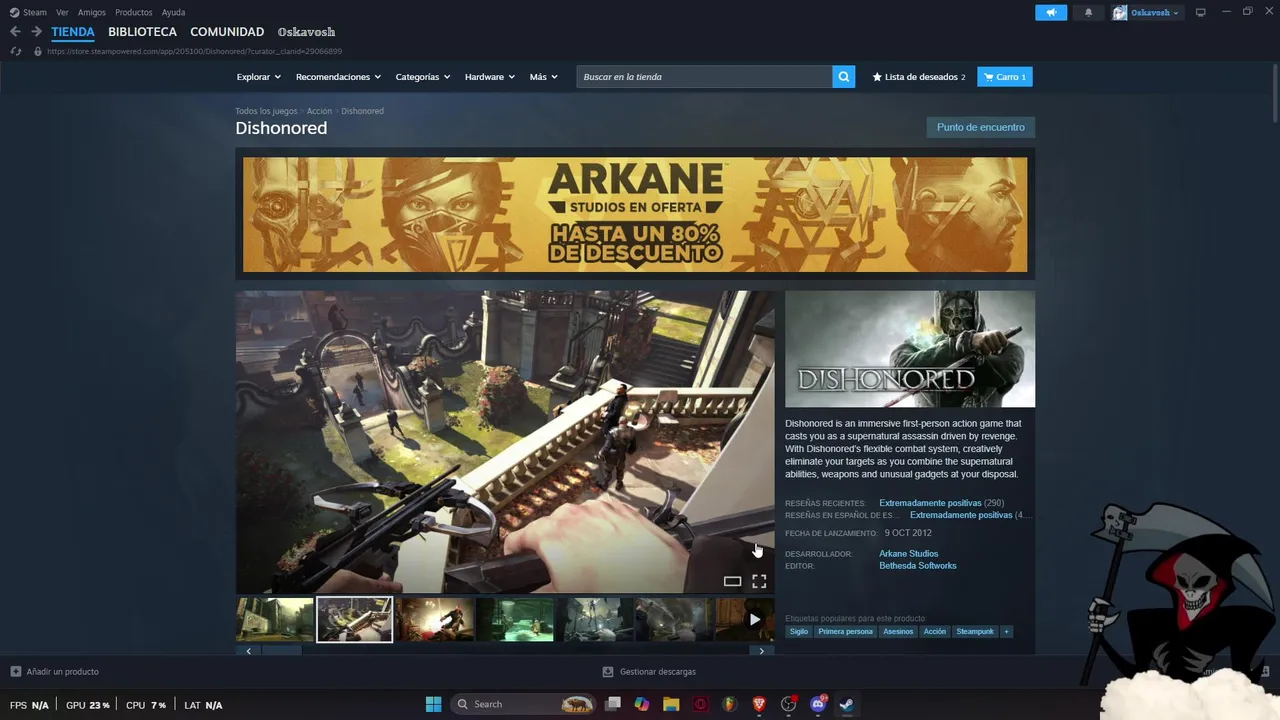Select the Asesinos tag

pos(898,632)
